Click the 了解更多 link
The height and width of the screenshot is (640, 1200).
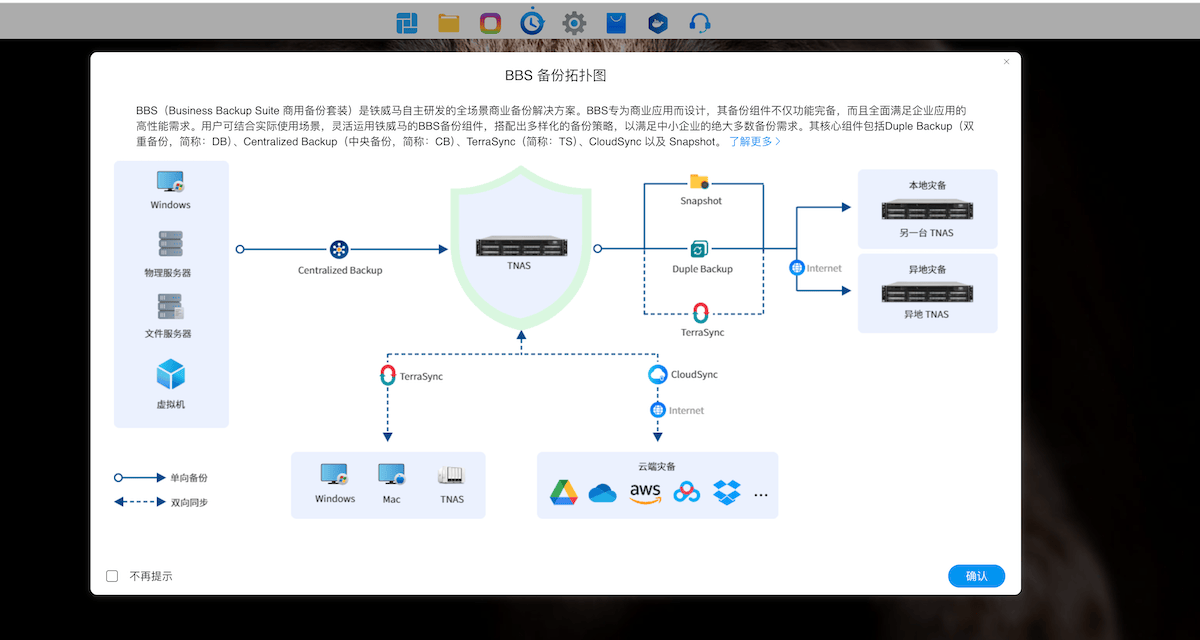point(754,142)
